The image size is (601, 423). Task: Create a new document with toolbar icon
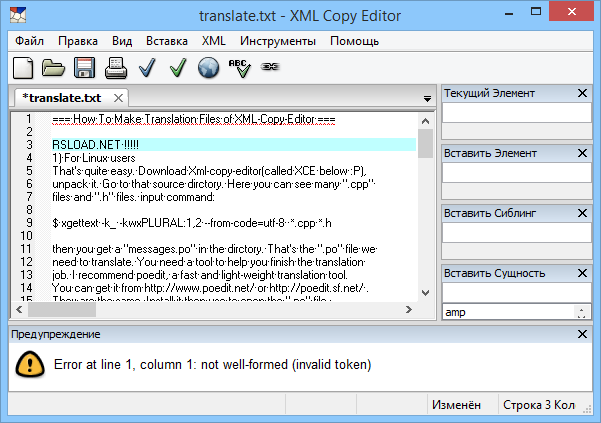(23, 68)
